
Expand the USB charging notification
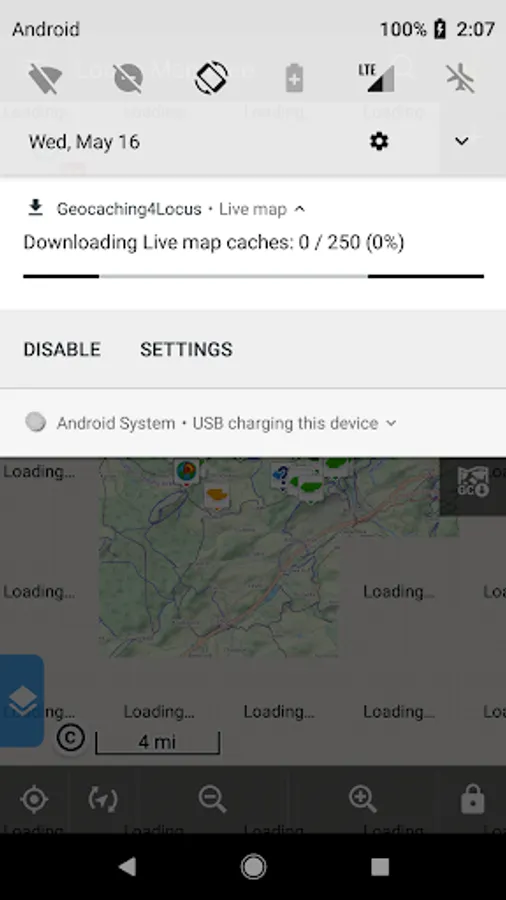(391, 423)
